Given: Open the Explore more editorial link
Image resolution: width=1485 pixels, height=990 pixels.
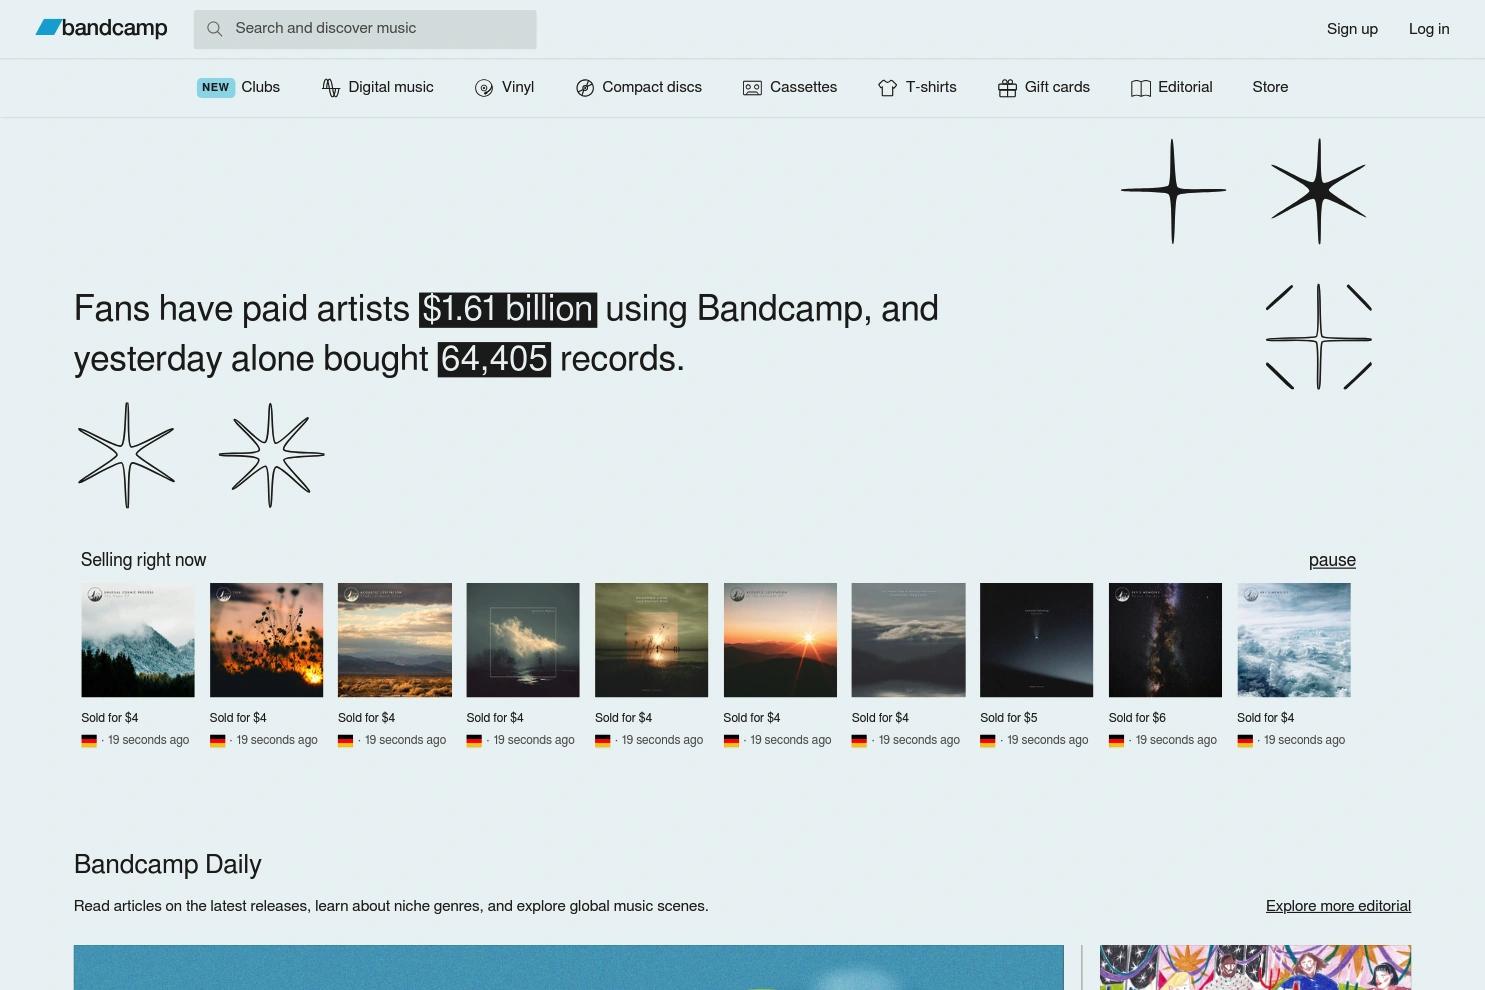Looking at the screenshot, I should (1338, 906).
